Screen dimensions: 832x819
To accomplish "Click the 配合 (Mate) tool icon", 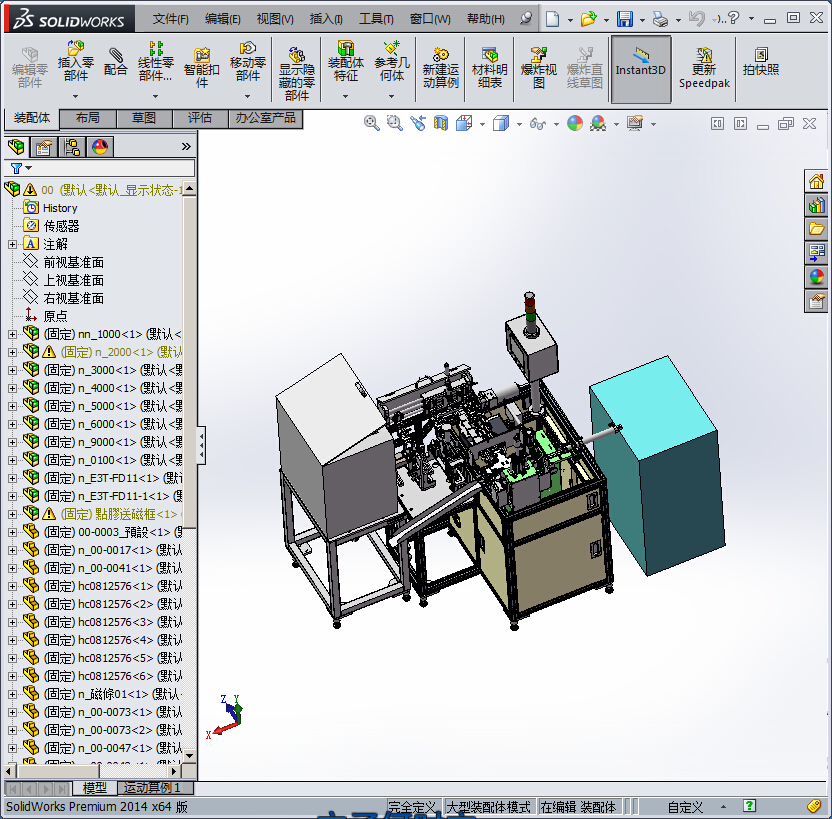I will click(x=116, y=61).
